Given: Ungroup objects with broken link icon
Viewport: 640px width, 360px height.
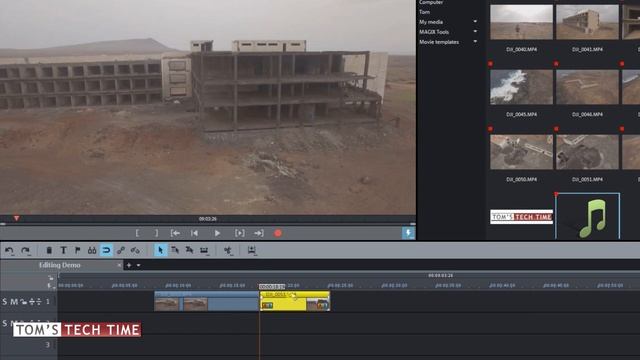Looking at the screenshot, I should click(x=135, y=250).
